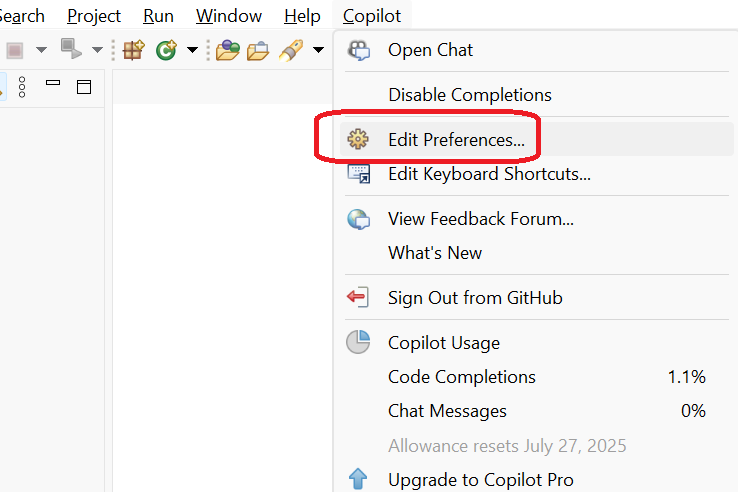This screenshot has height=492, width=738.
Task: Expand dropdown arrow next to stop icon
Action: (x=41, y=50)
